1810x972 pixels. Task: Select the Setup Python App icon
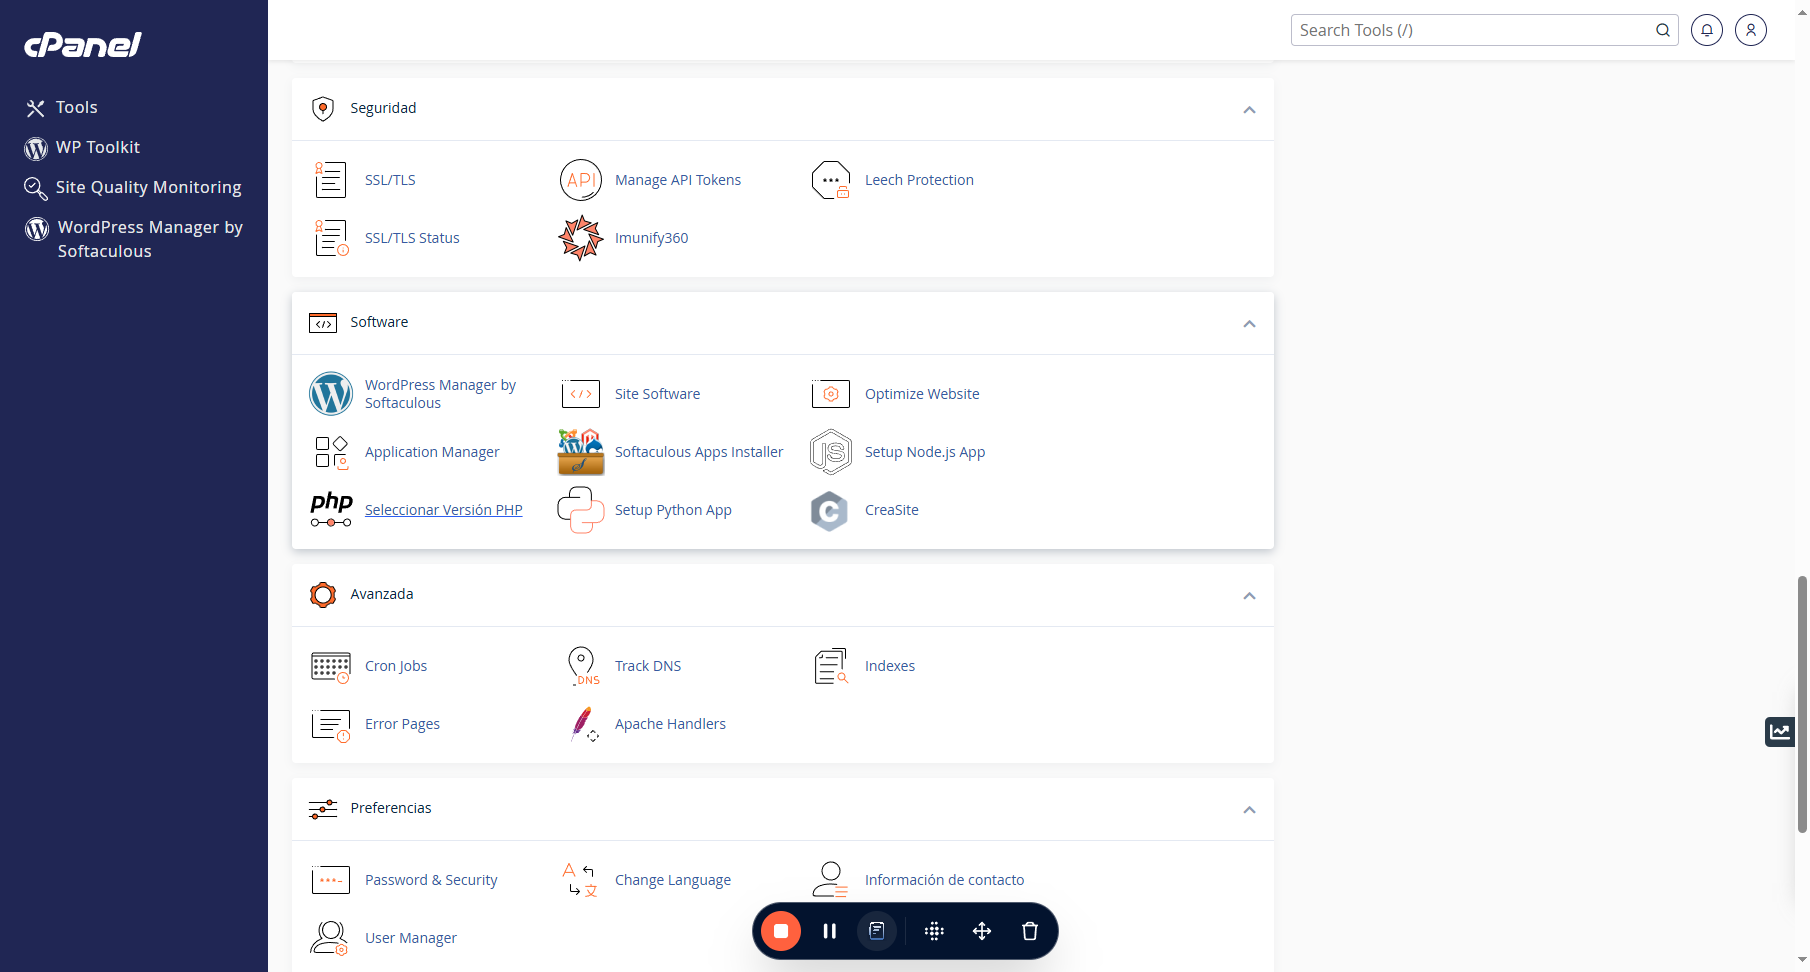point(581,510)
